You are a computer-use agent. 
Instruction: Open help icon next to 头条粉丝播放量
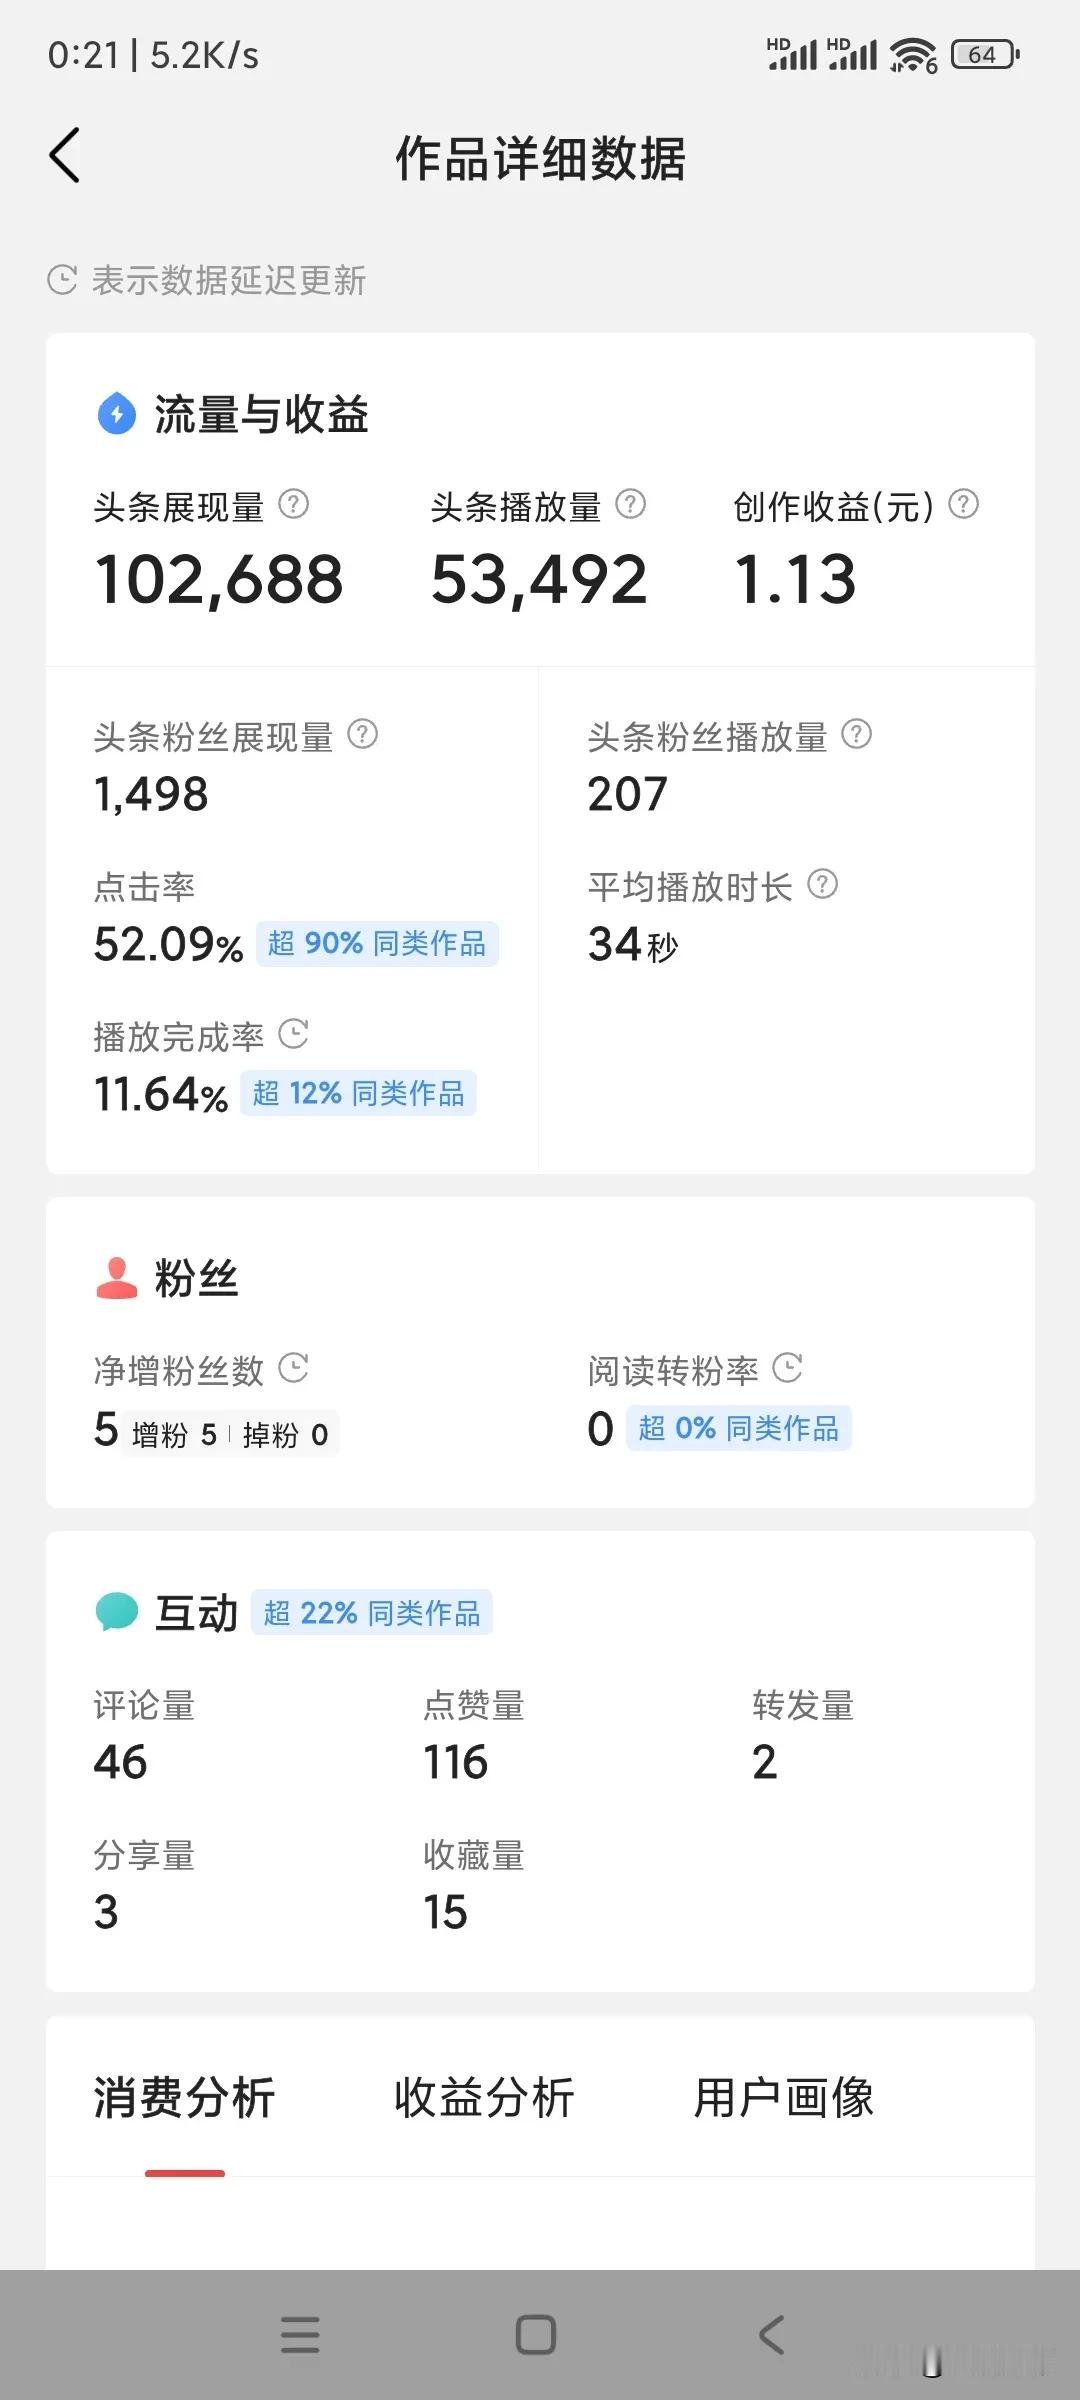point(856,735)
